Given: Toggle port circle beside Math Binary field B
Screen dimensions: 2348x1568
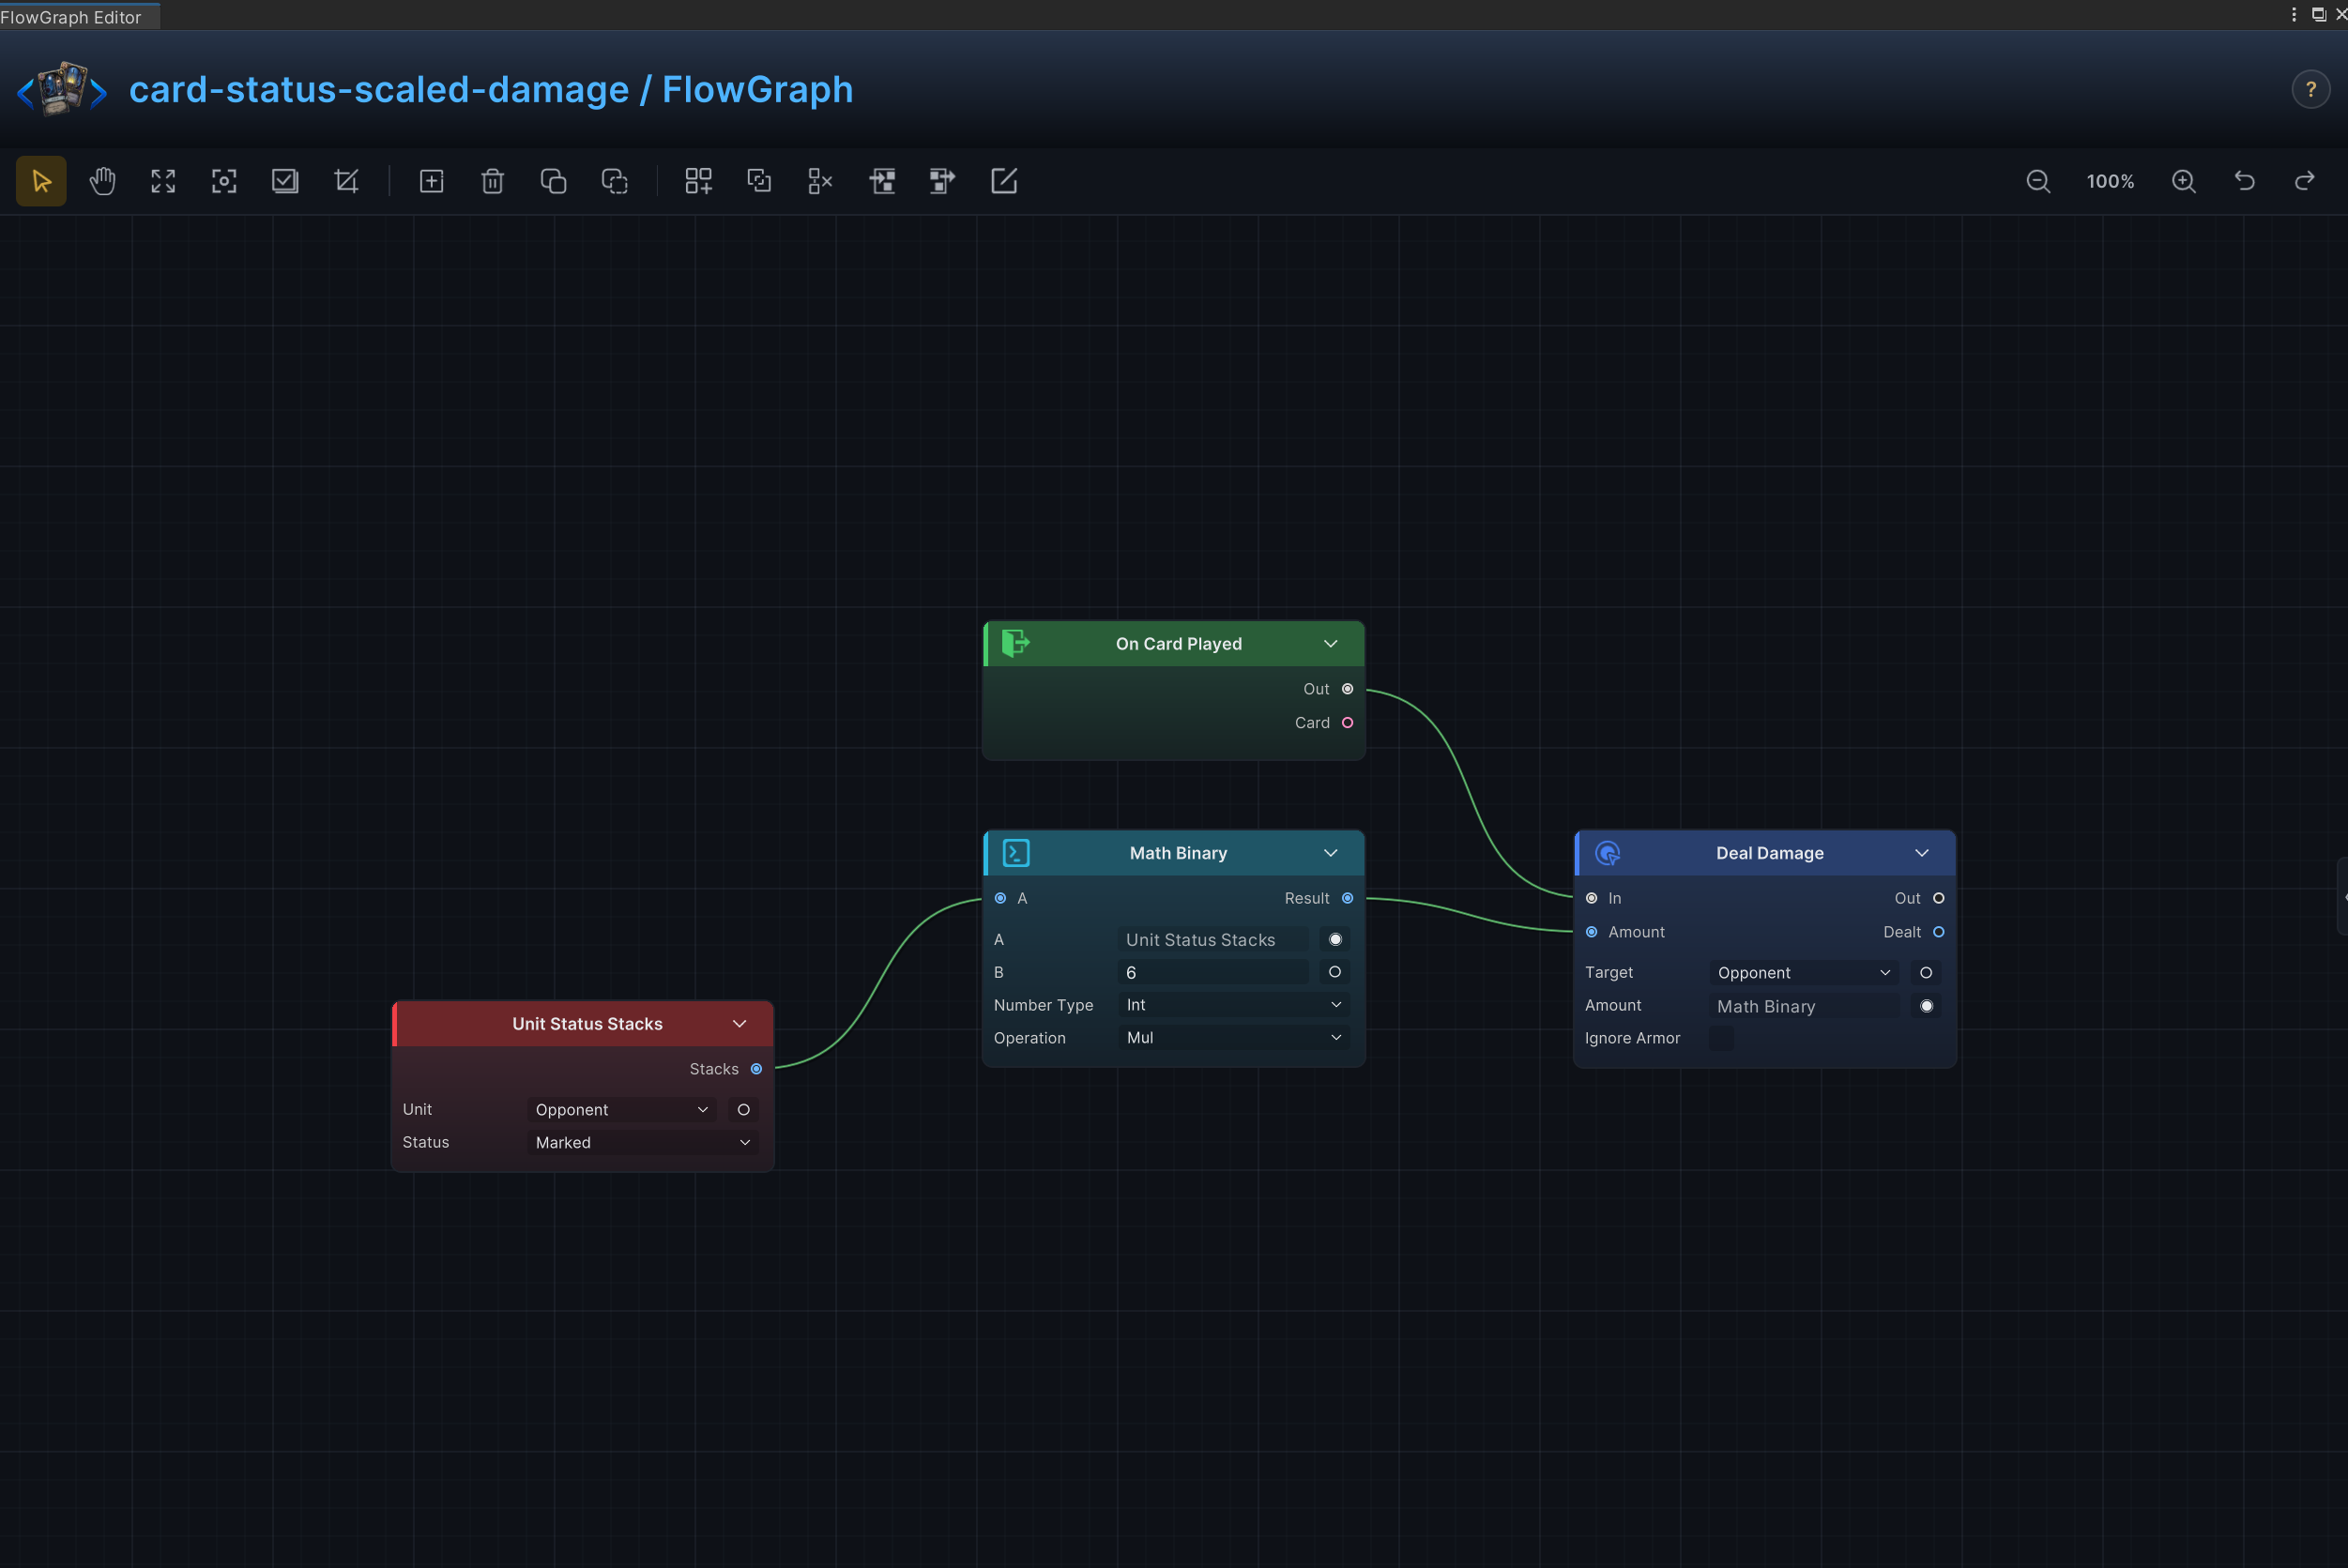Looking at the screenshot, I should click(1335, 972).
